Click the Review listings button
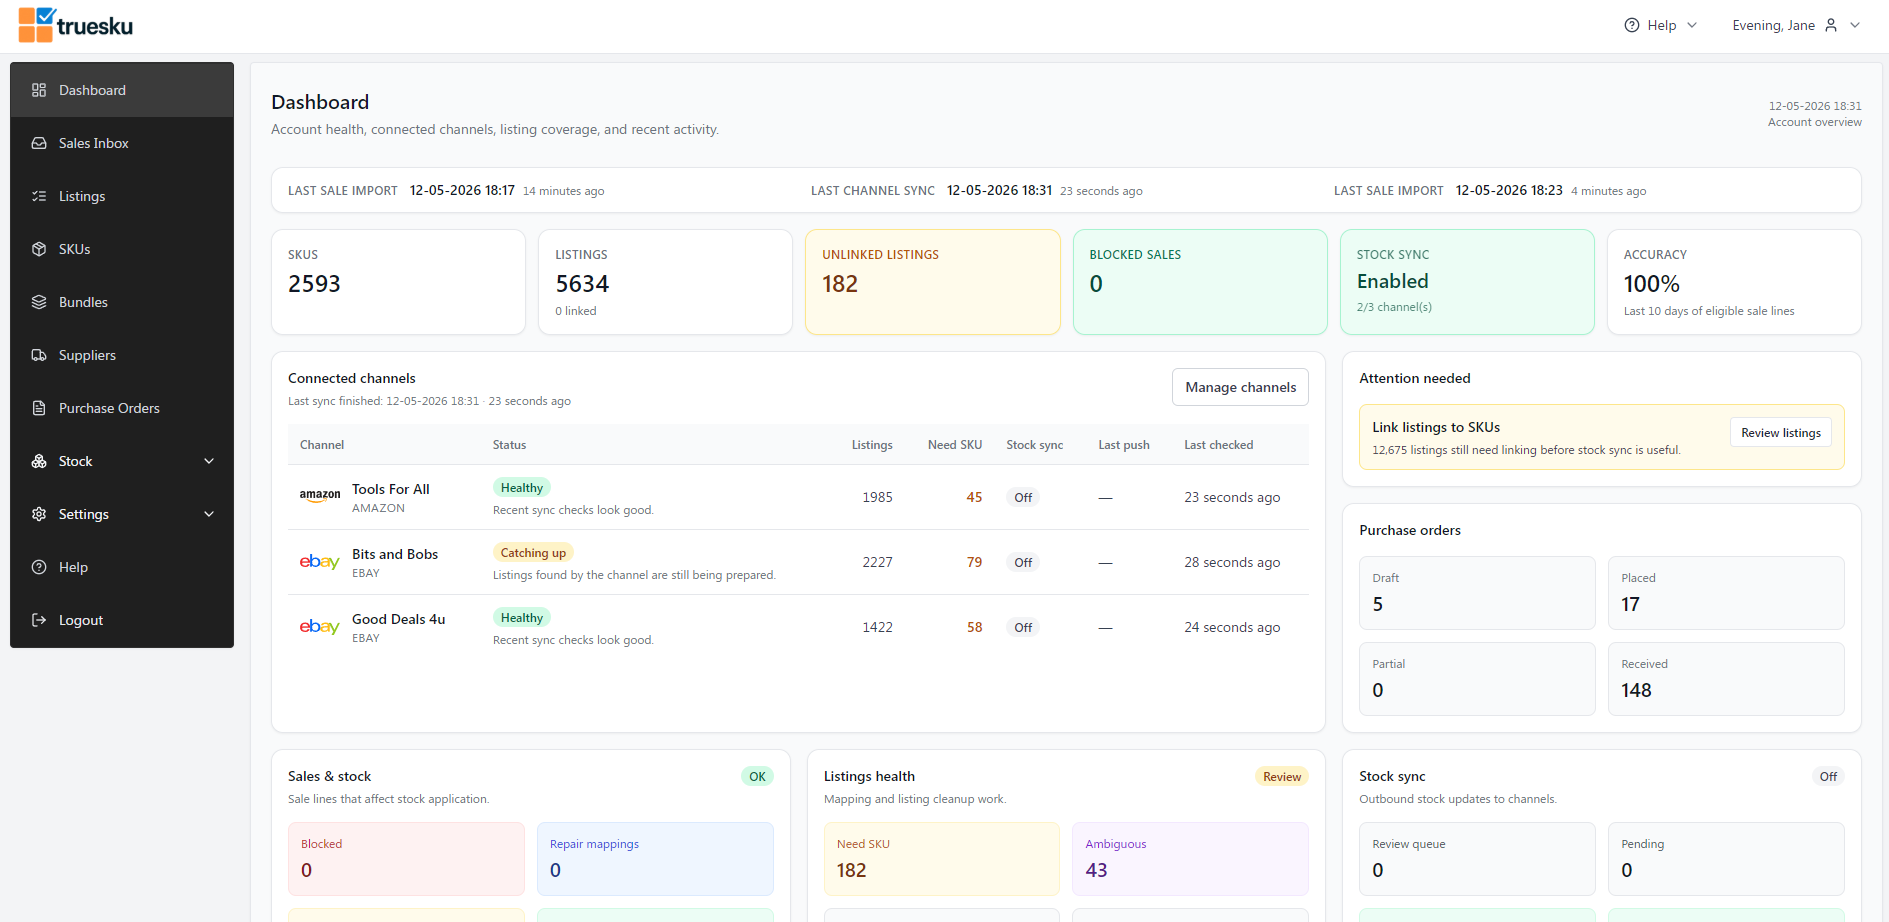Image resolution: width=1889 pixels, height=922 pixels. 1781,433
